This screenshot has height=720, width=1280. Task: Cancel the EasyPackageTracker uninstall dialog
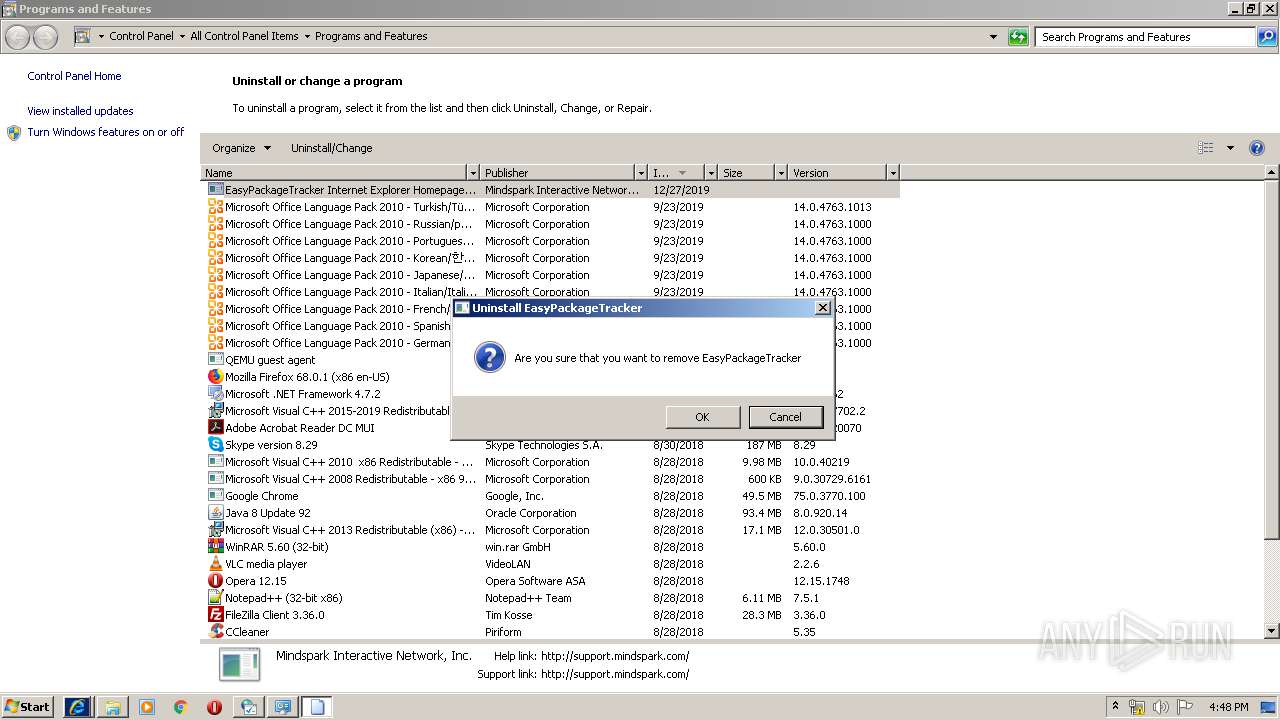pyautogui.click(x=785, y=417)
